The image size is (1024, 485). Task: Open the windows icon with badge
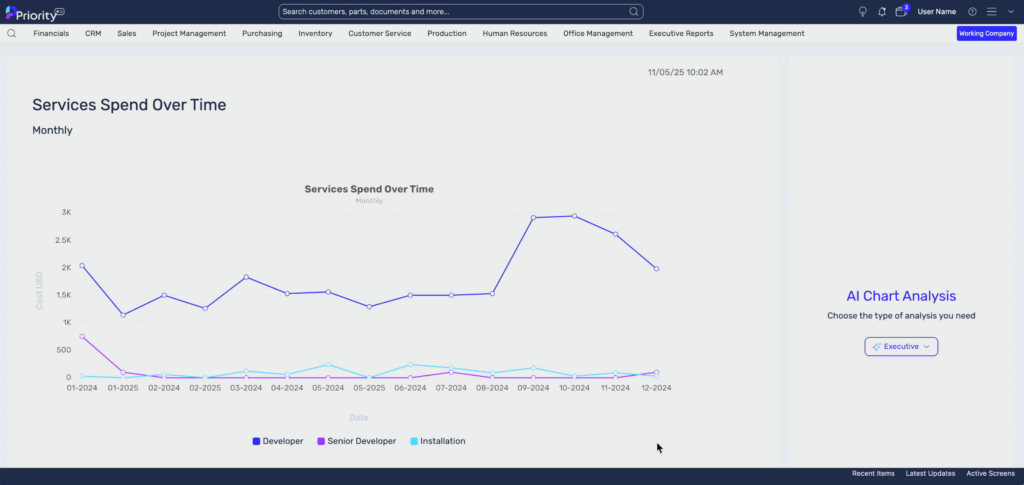tap(901, 11)
